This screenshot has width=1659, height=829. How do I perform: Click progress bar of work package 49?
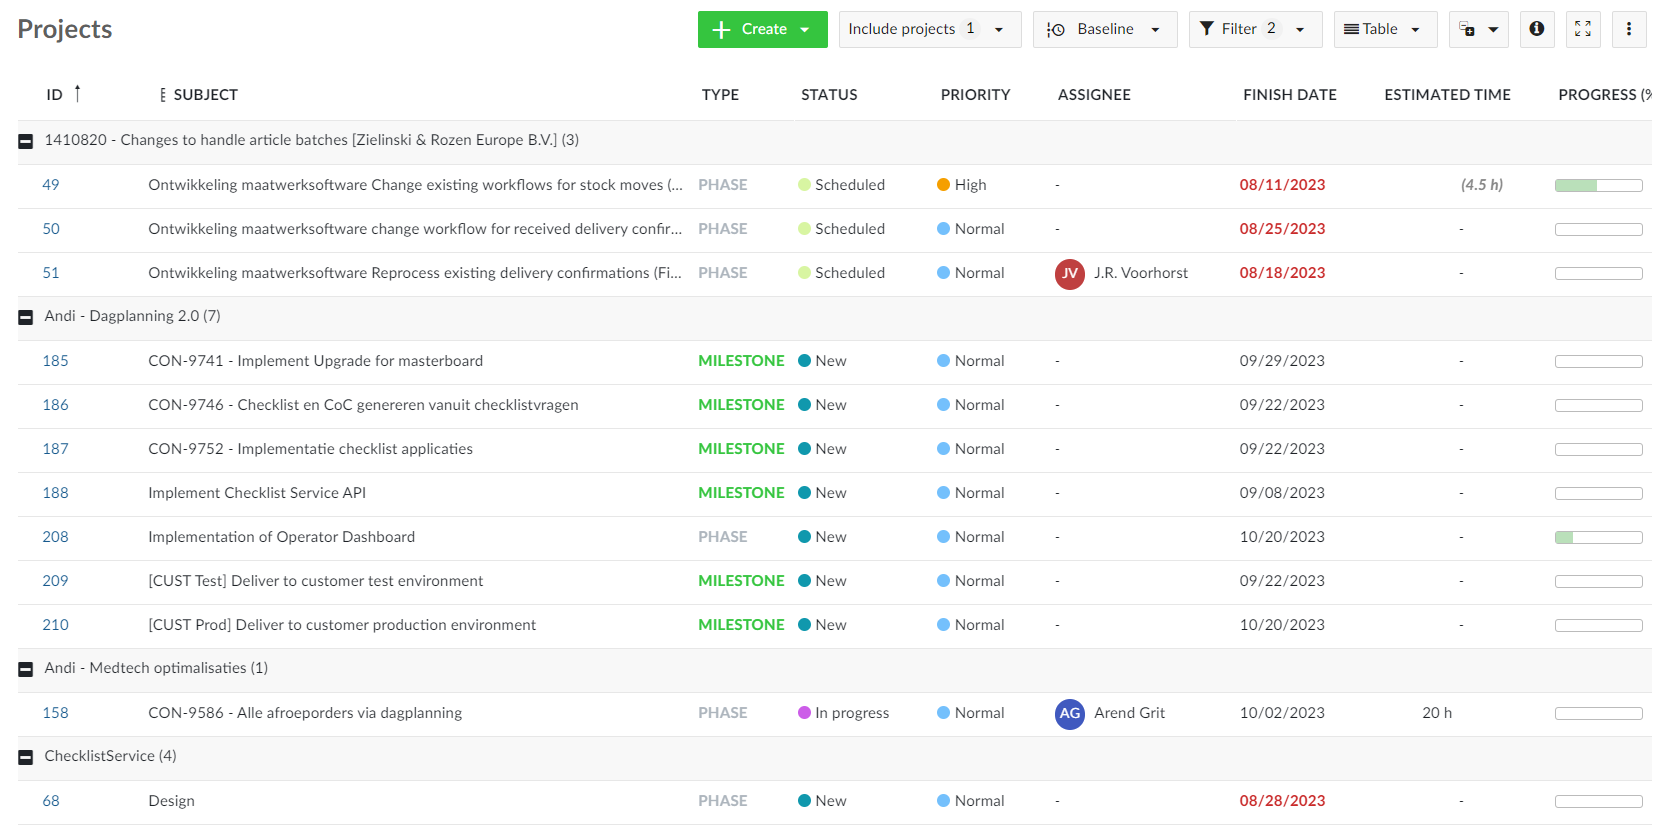1597,185
